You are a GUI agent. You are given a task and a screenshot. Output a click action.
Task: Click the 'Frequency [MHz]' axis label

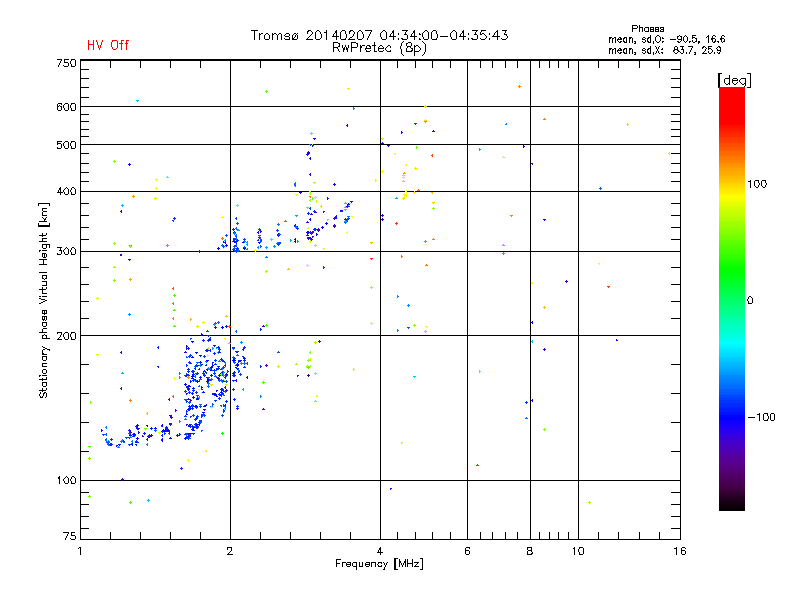click(379, 564)
